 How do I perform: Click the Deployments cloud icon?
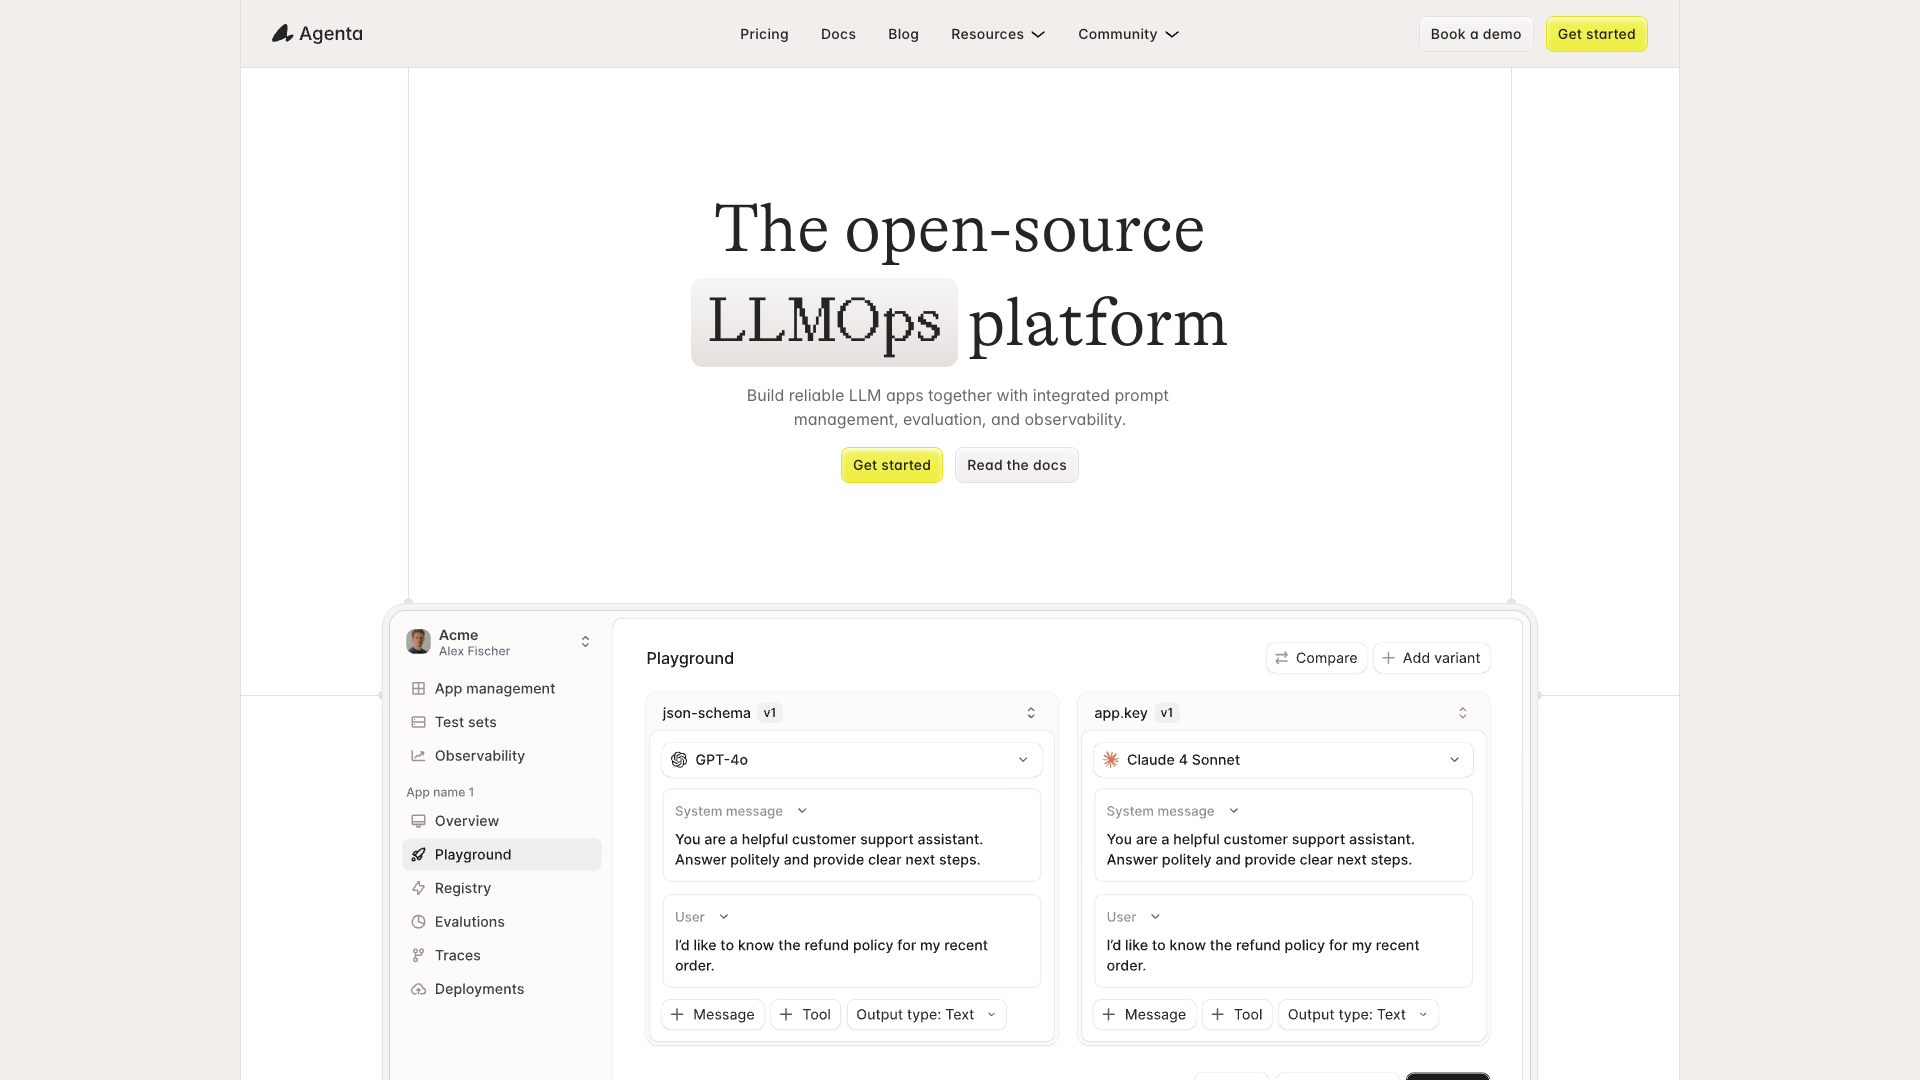418,989
